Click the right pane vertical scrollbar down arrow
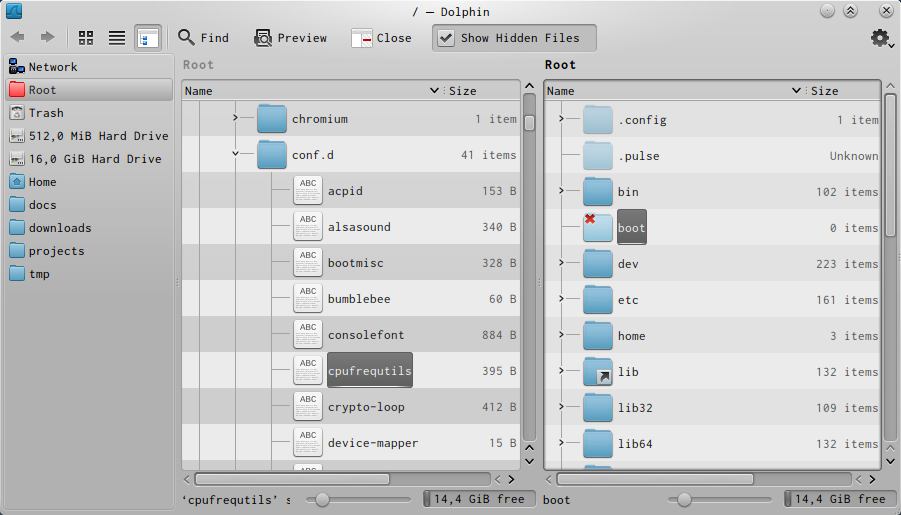 pos(890,461)
